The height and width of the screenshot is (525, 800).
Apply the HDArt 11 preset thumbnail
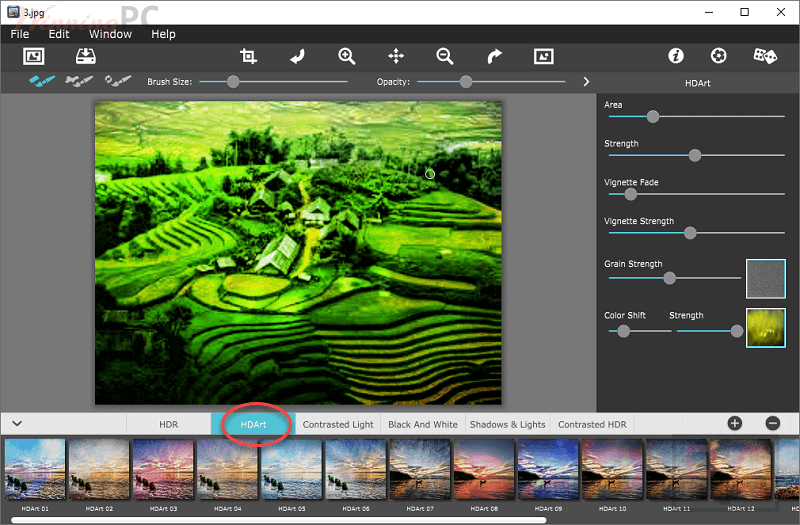click(x=677, y=469)
